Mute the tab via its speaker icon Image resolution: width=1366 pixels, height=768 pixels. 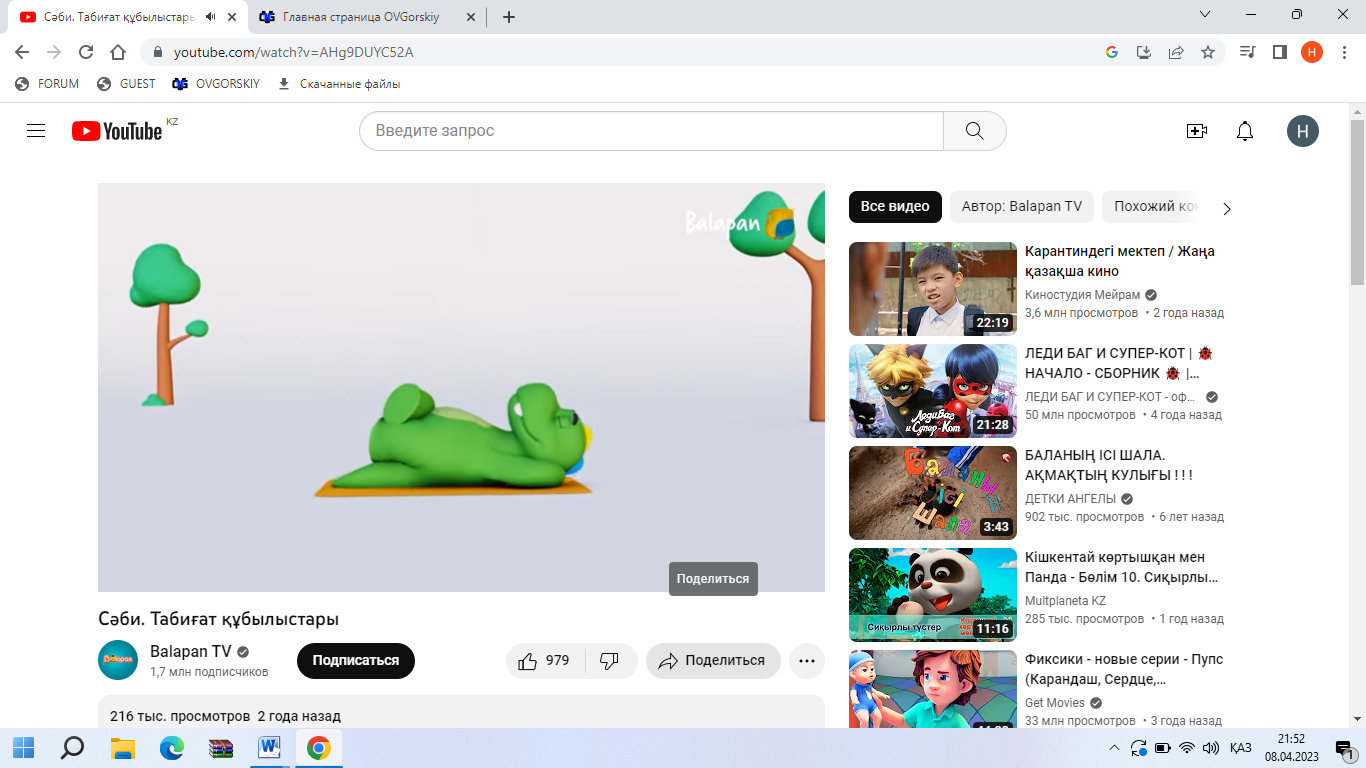click(210, 17)
